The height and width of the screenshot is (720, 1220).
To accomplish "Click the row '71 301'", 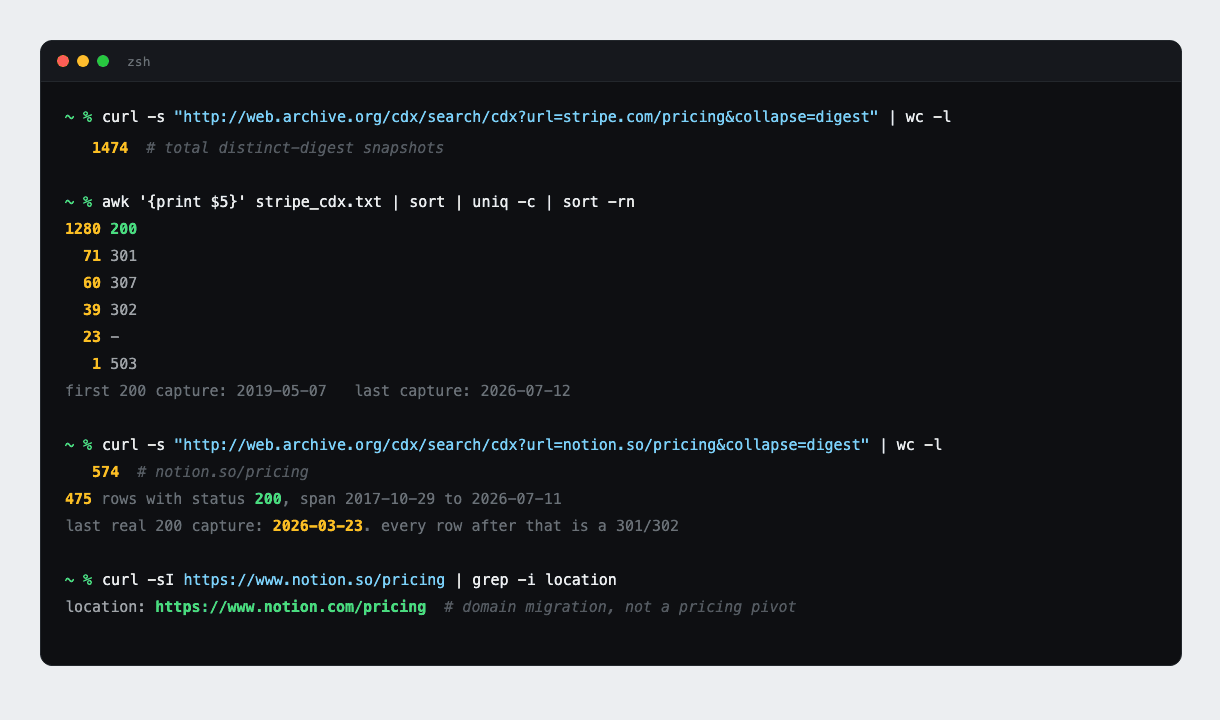I will (x=110, y=256).
